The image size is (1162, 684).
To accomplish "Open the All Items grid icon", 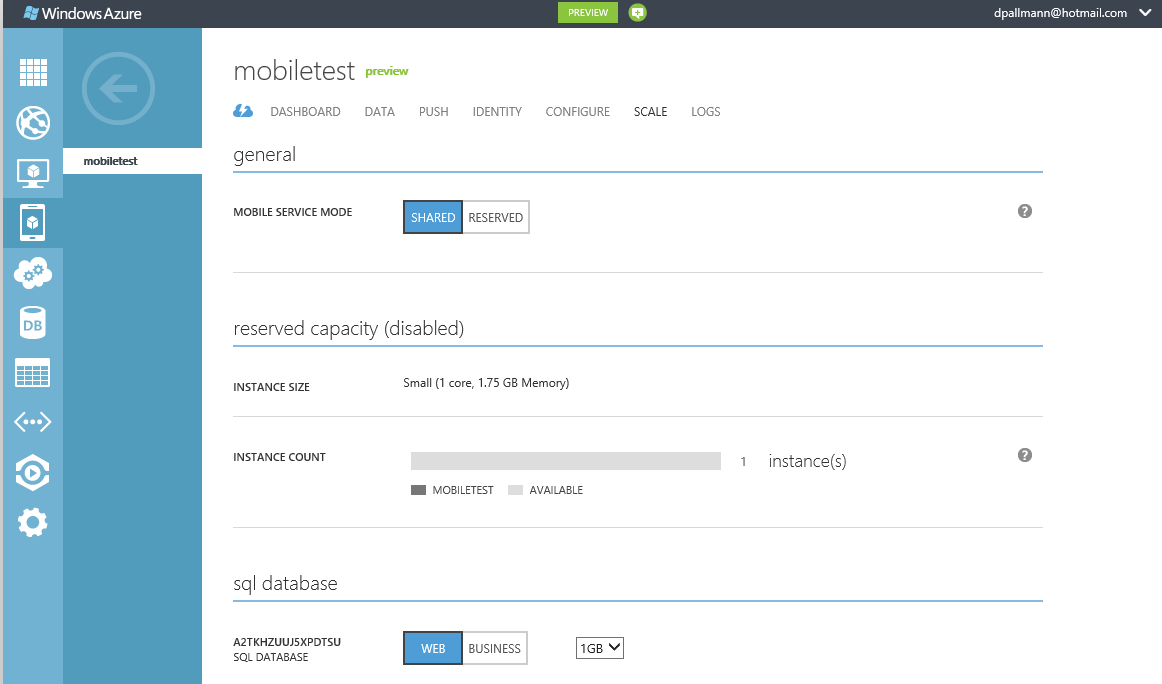I will (33, 73).
